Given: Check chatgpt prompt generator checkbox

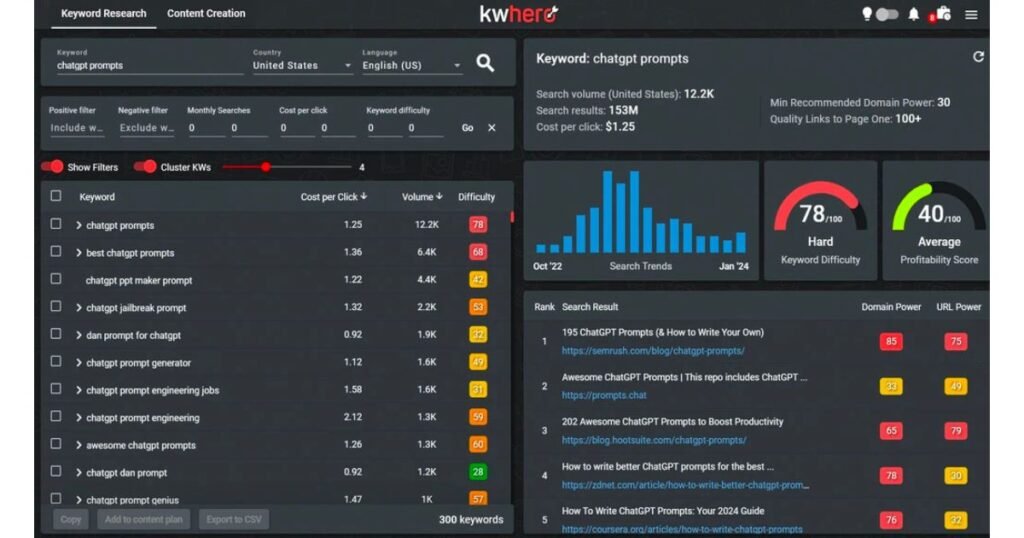Looking at the screenshot, I should [x=56, y=361].
